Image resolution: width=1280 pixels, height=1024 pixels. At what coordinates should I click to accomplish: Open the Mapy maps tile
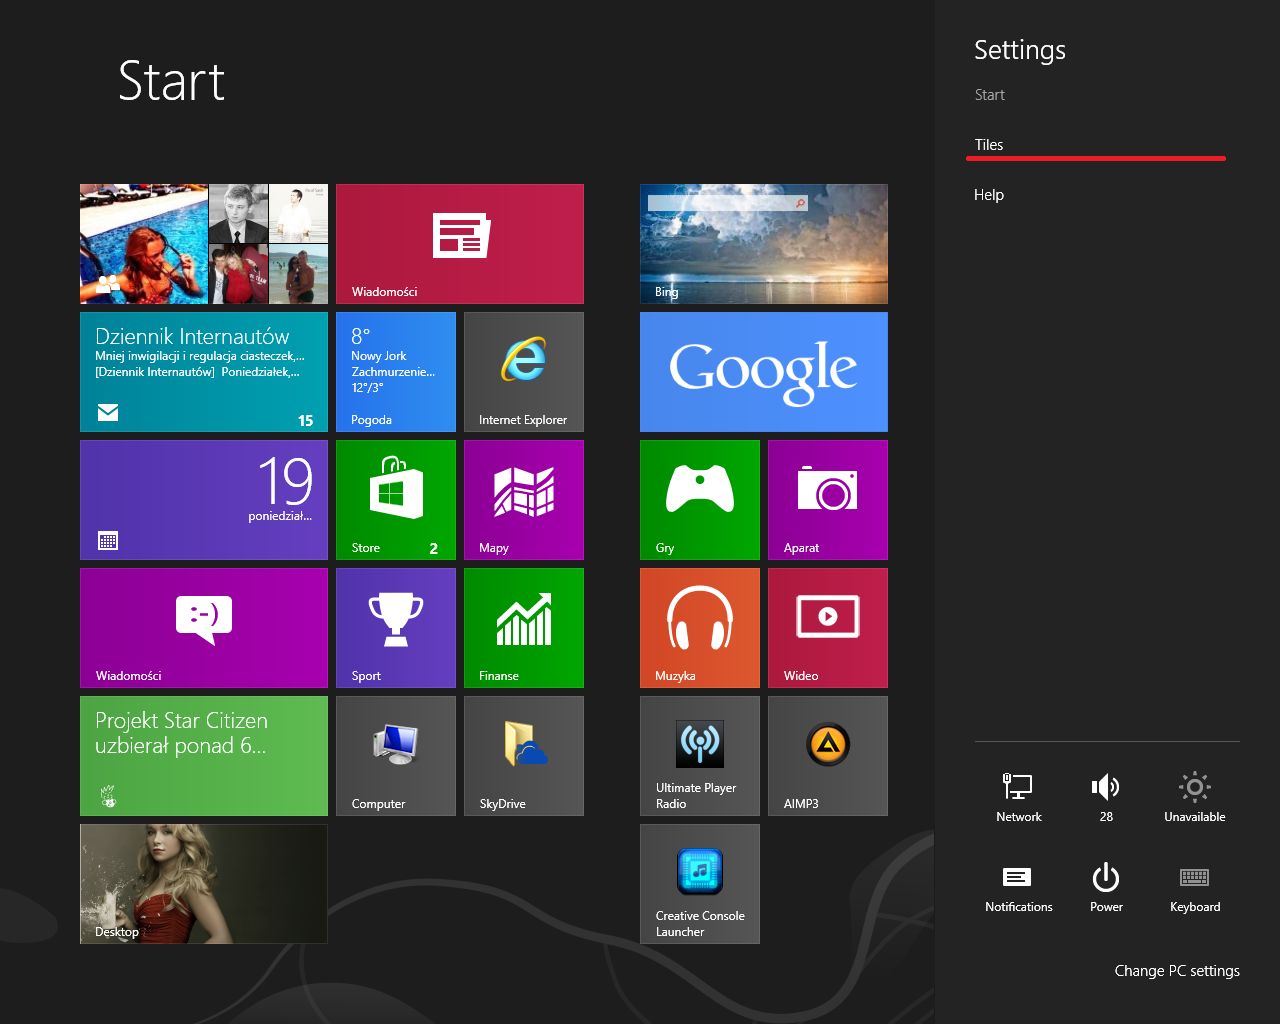(524, 500)
